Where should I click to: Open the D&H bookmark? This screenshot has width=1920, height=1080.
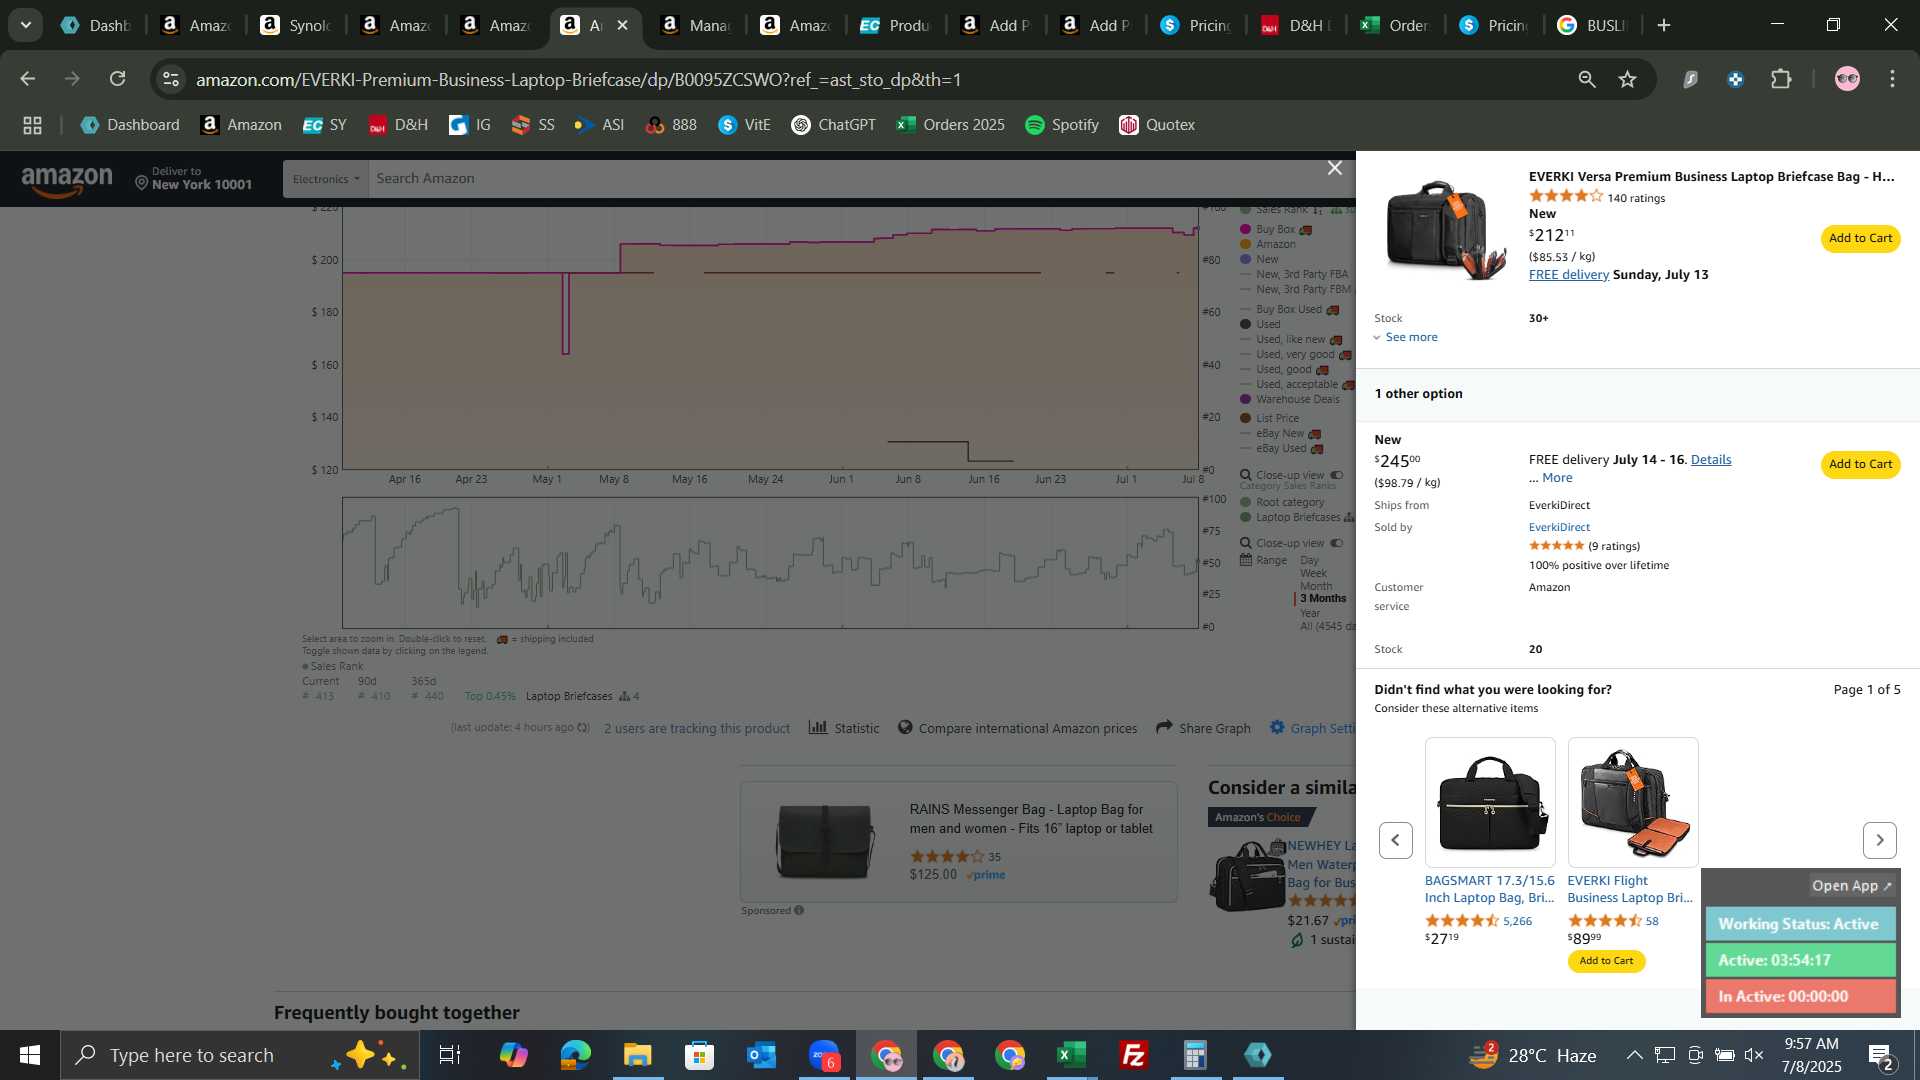point(398,125)
